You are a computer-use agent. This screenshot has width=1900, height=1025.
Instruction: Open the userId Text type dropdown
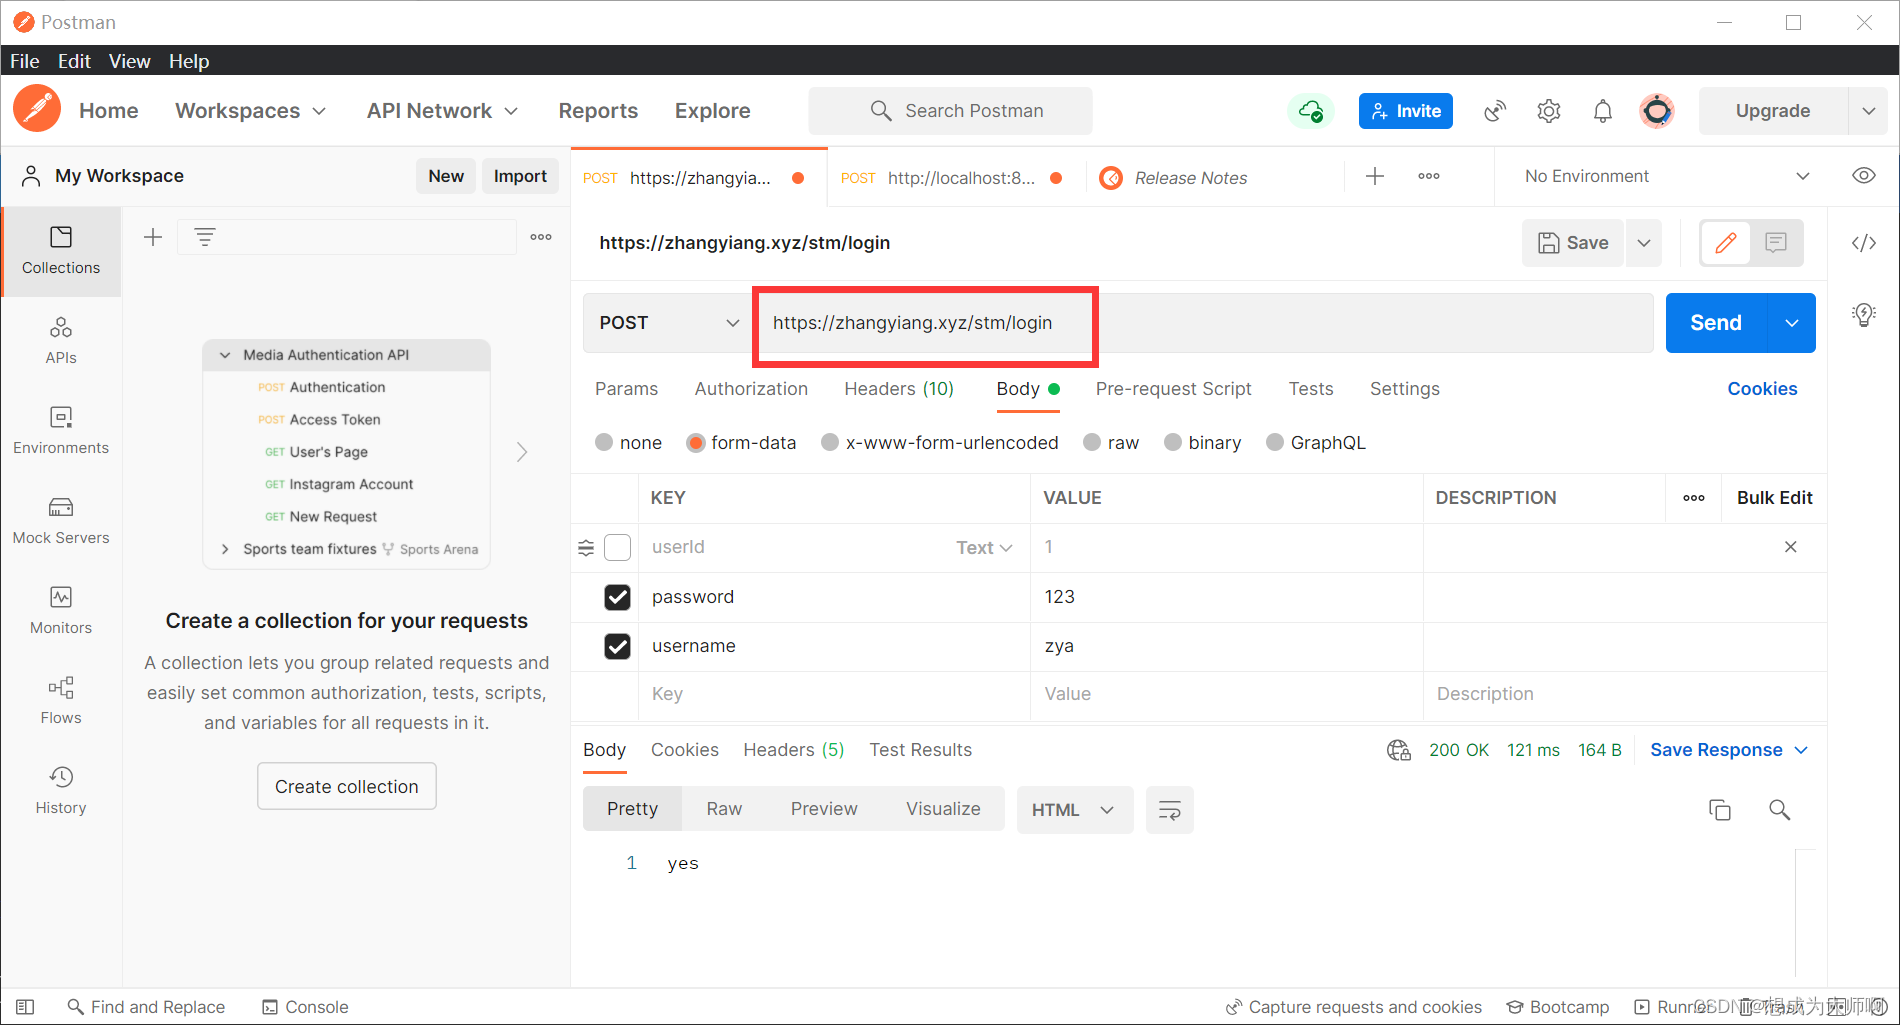click(x=985, y=547)
